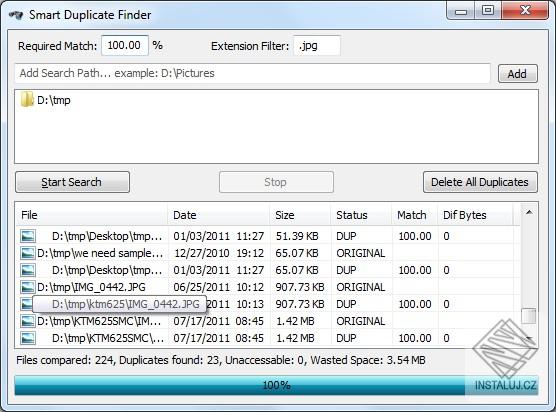Click the 'D:\tmp\ktm625\IMG_0442.JPG' tooltip row
The image size is (556, 412).
[119, 304]
